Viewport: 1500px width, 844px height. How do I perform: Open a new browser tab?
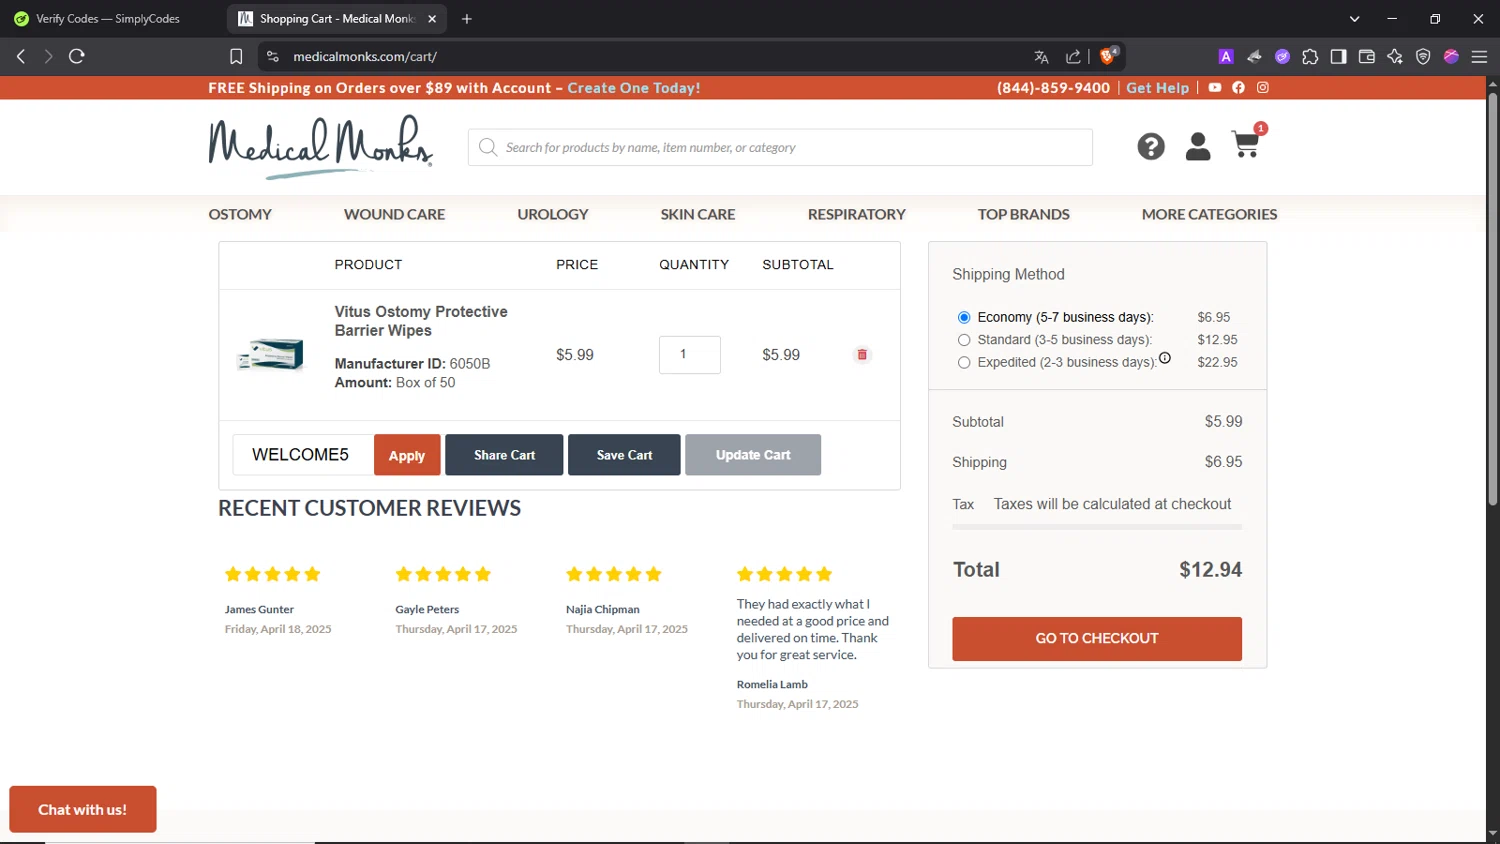coord(467,19)
